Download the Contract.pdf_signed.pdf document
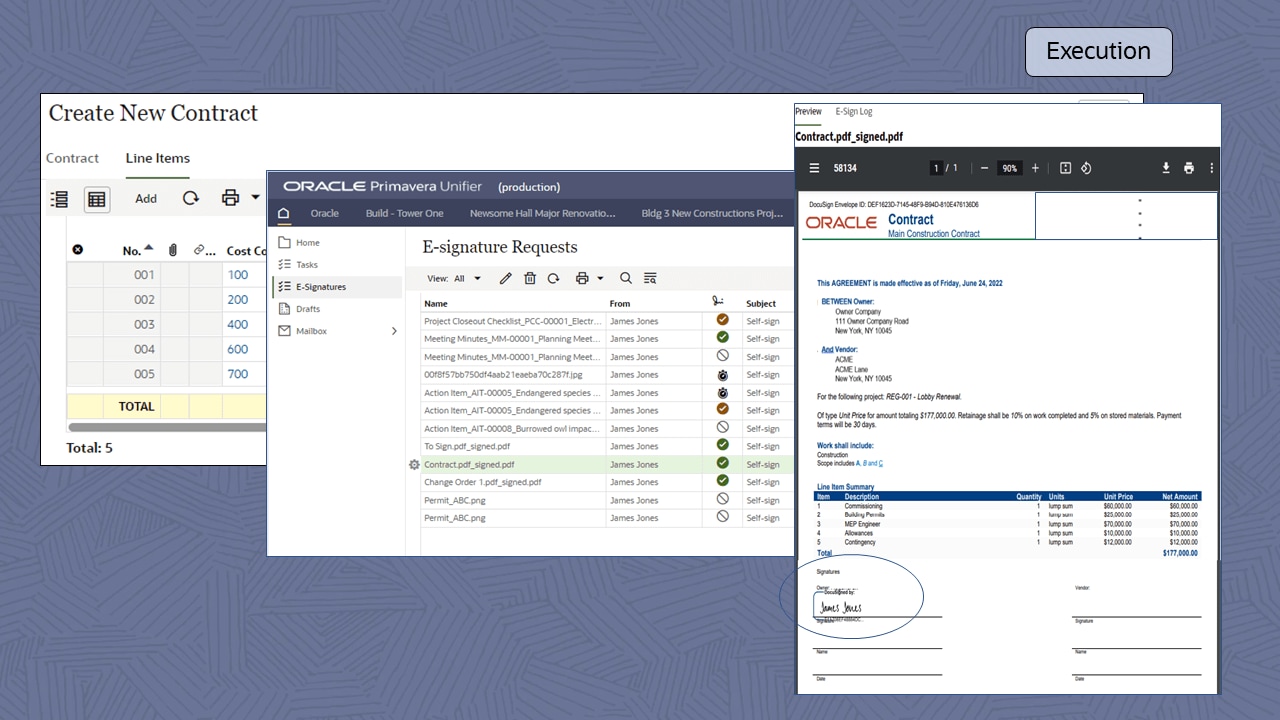Image resolution: width=1280 pixels, height=720 pixels. click(1166, 168)
